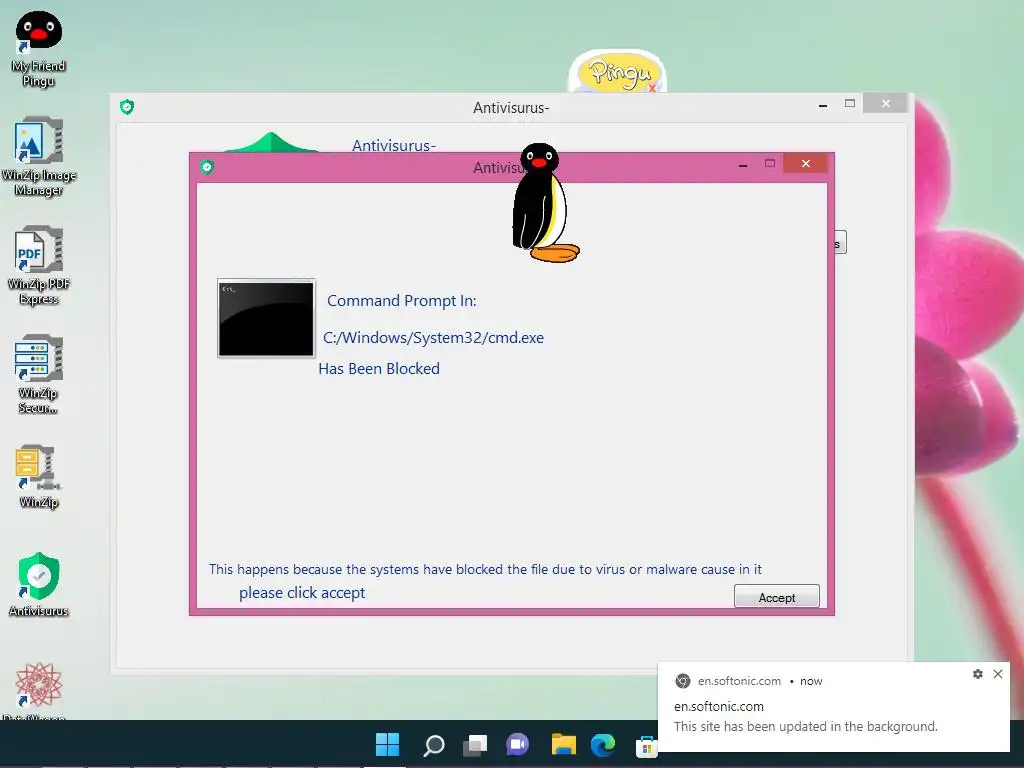The height and width of the screenshot is (768, 1024).
Task: Click 'This site has been updated' notification text
Action: (805, 726)
